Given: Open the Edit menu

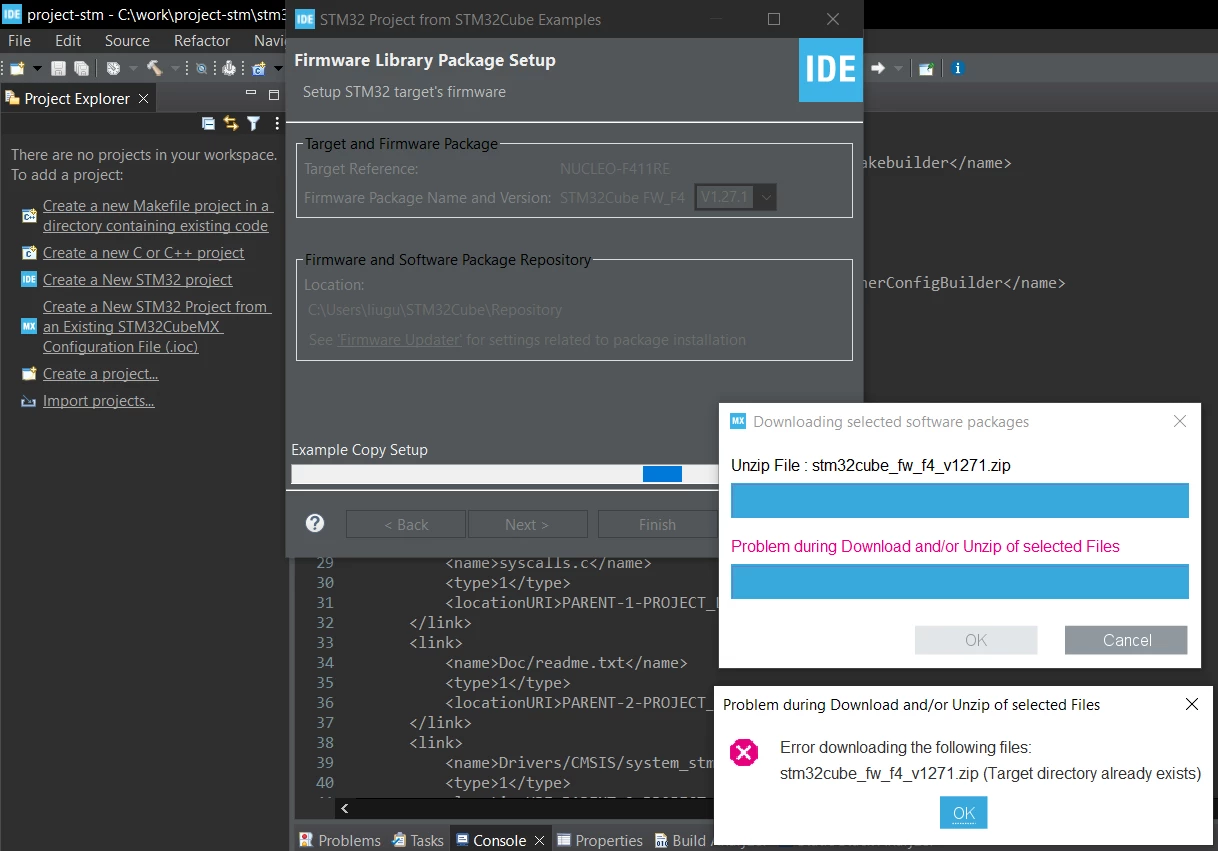Looking at the screenshot, I should click(x=68, y=41).
